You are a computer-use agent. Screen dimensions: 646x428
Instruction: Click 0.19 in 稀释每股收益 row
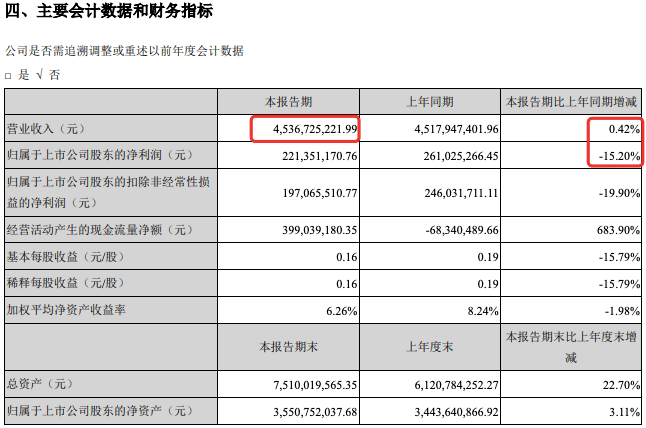488,284
